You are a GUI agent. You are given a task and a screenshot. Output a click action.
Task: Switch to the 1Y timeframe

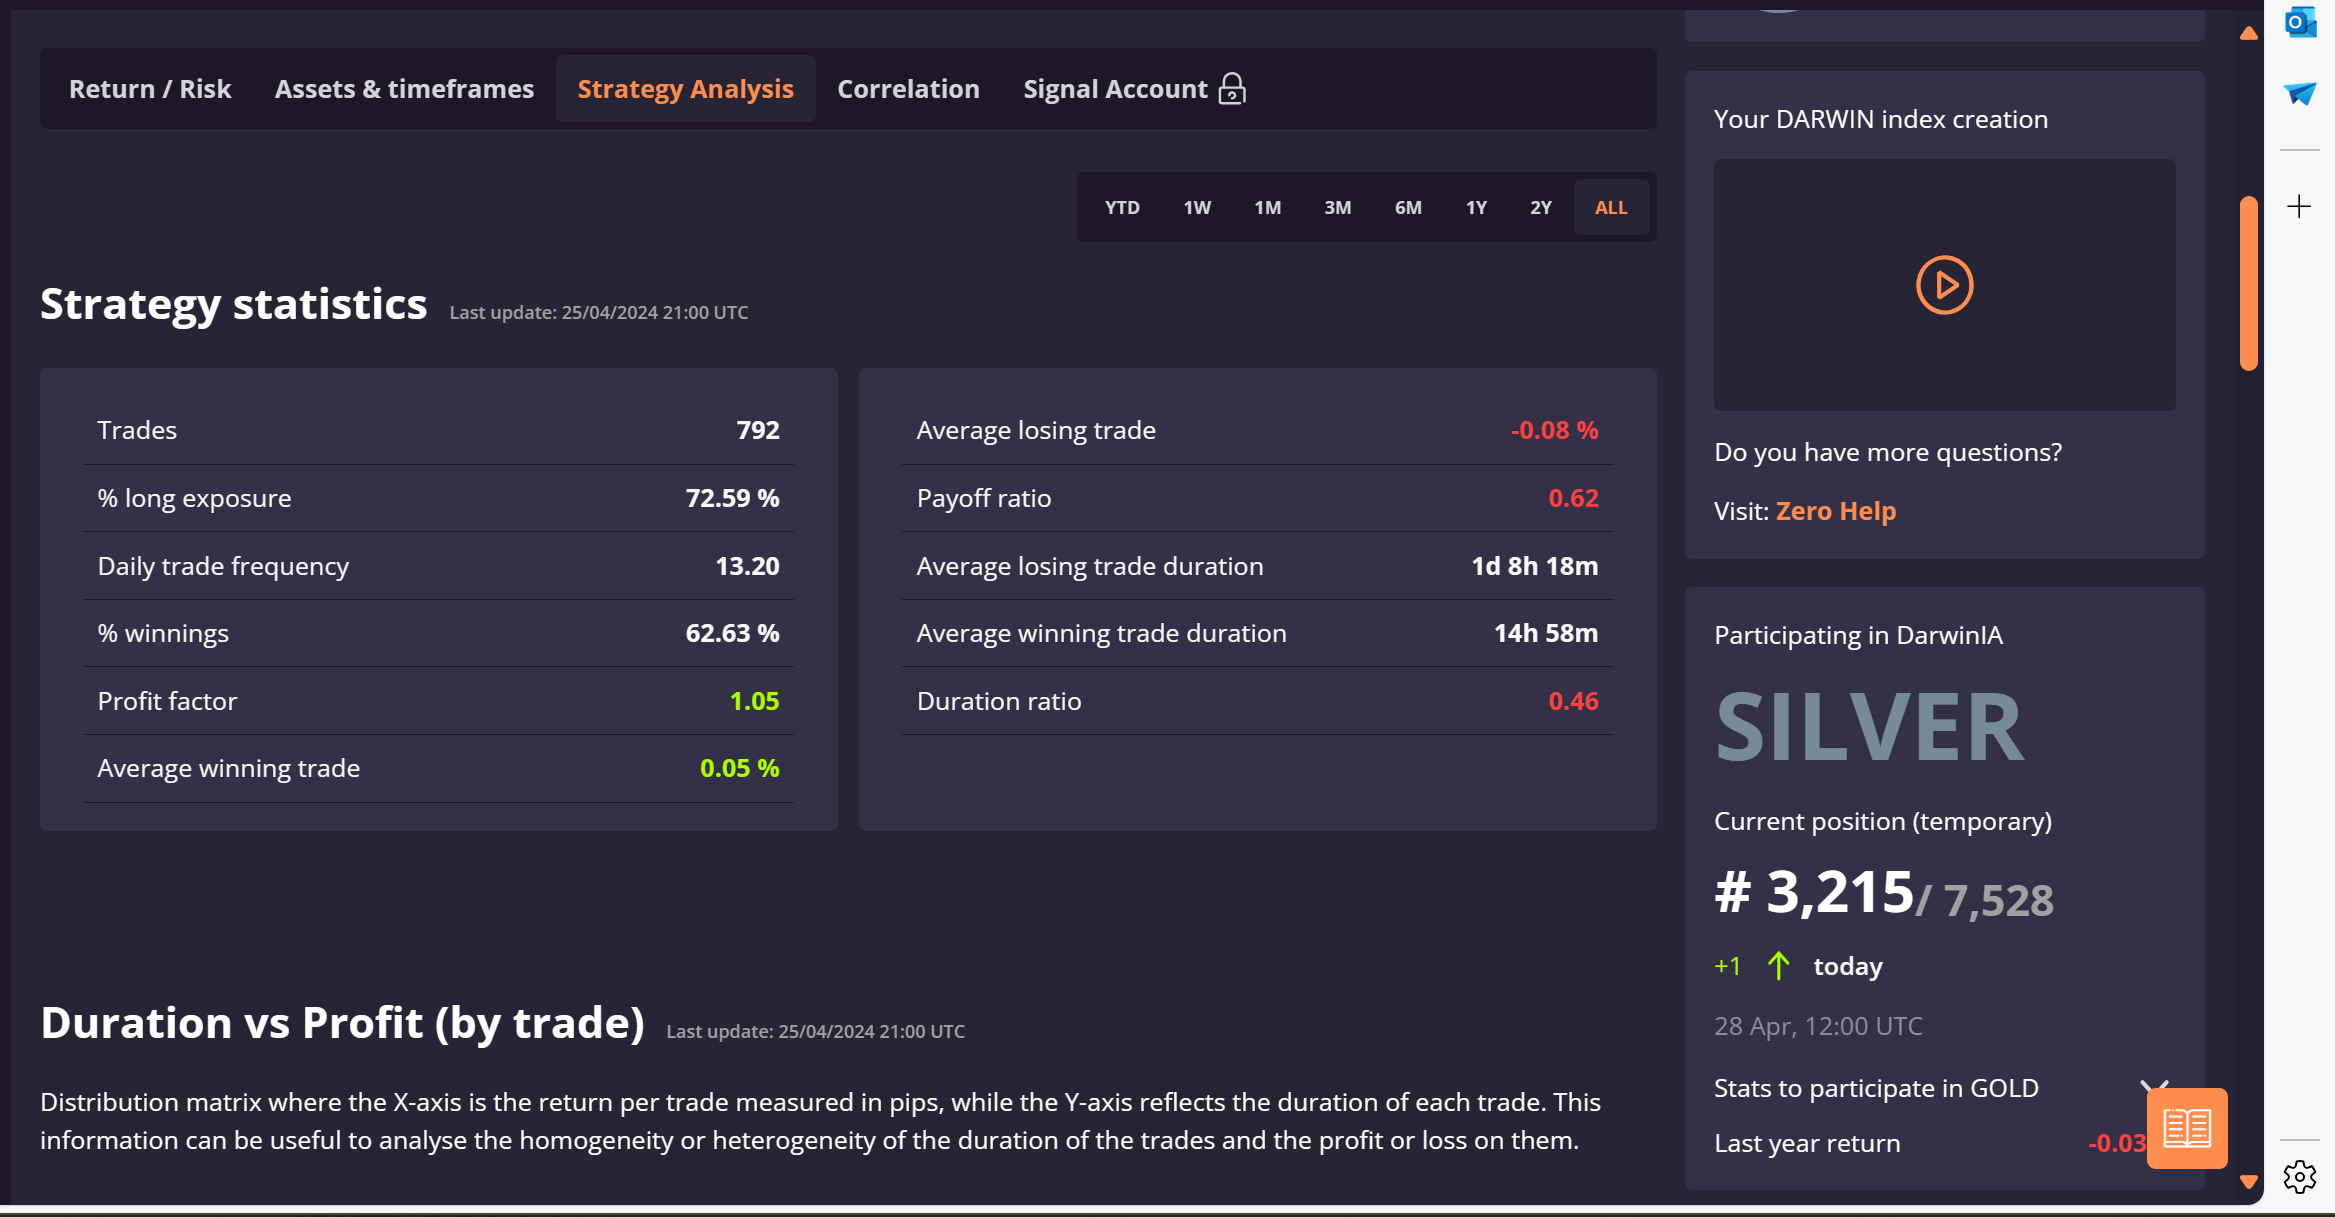coord(1476,207)
